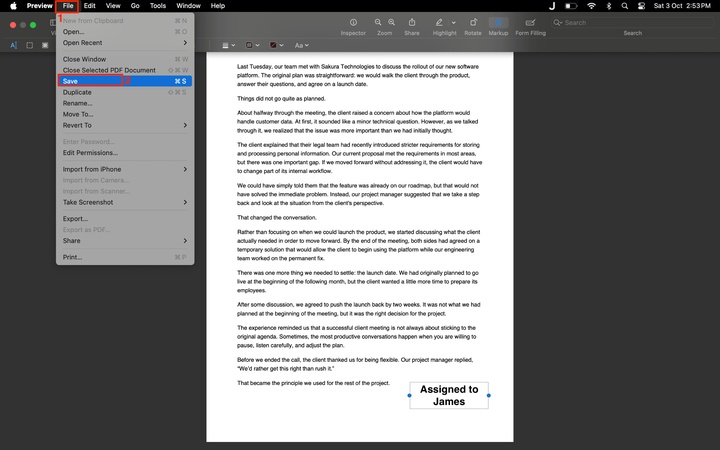Select the Assigned to James text box
The height and width of the screenshot is (450, 720).
[x=449, y=395]
